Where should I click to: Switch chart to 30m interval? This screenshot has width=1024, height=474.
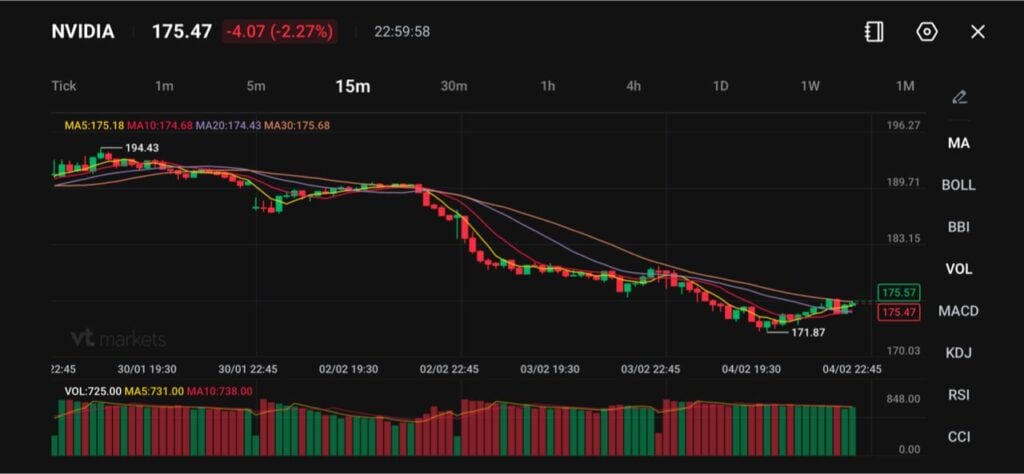pyautogui.click(x=454, y=86)
